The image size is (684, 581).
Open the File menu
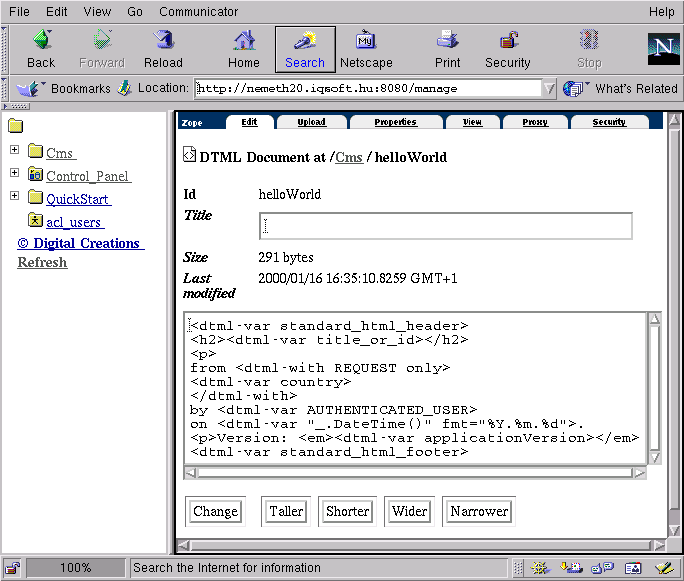pyautogui.click(x=19, y=12)
